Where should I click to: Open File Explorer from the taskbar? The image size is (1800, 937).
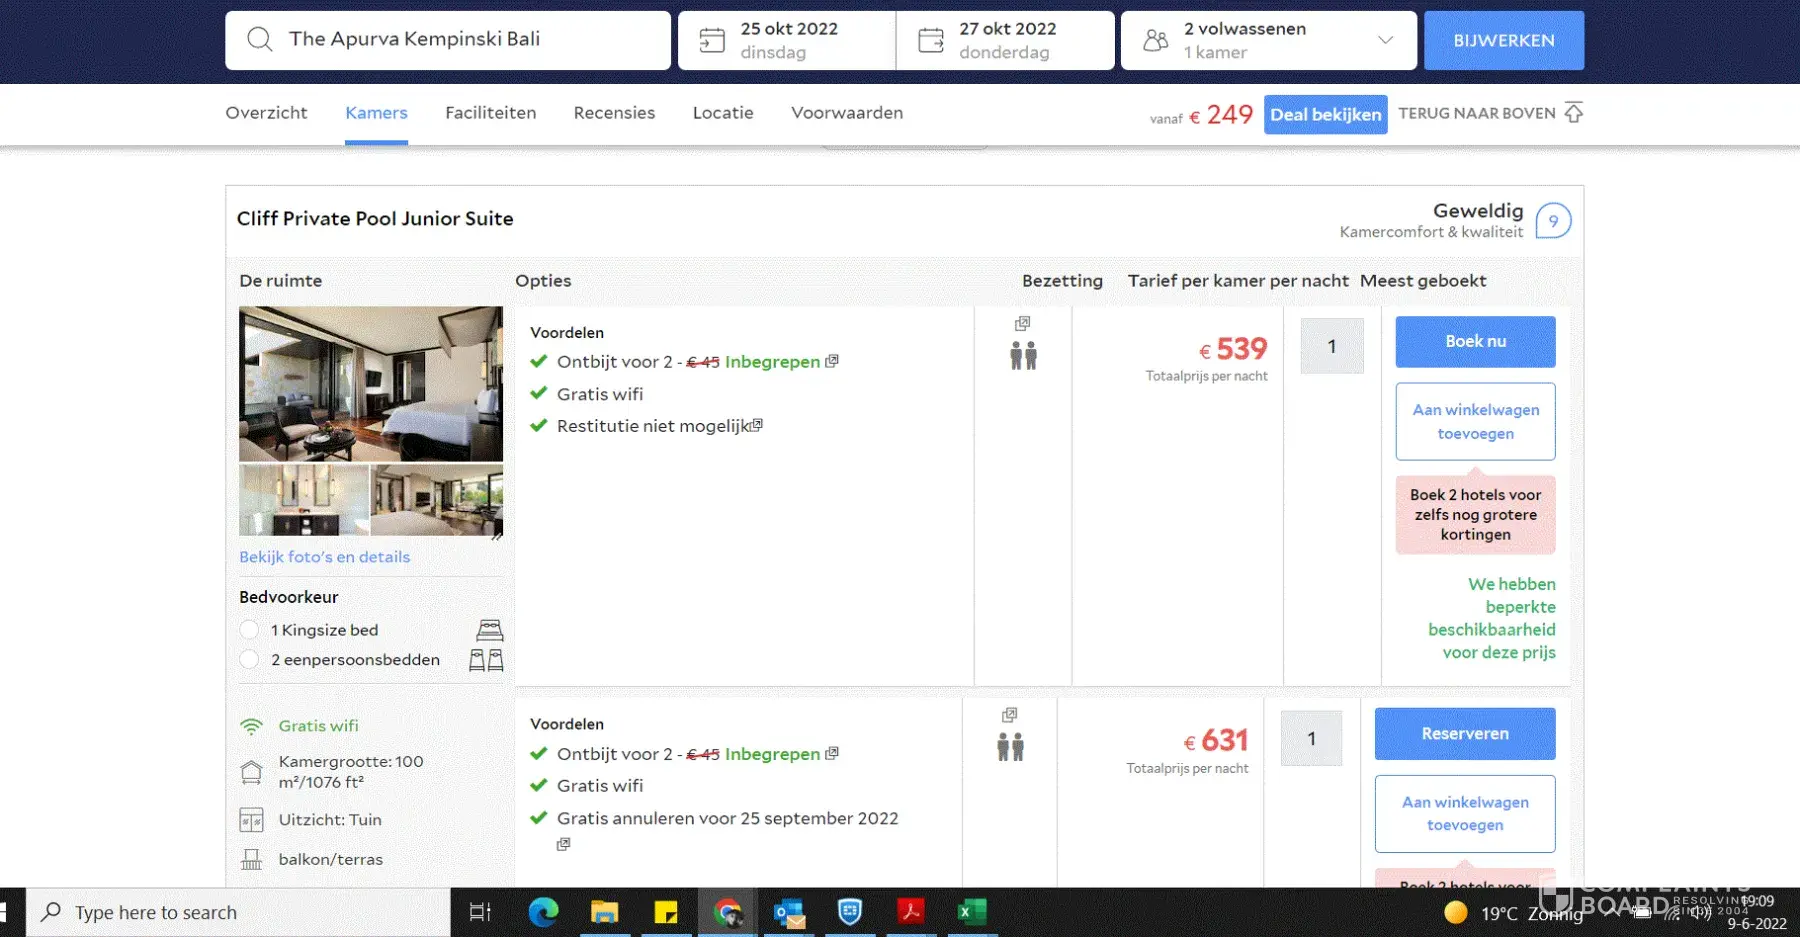click(x=604, y=912)
